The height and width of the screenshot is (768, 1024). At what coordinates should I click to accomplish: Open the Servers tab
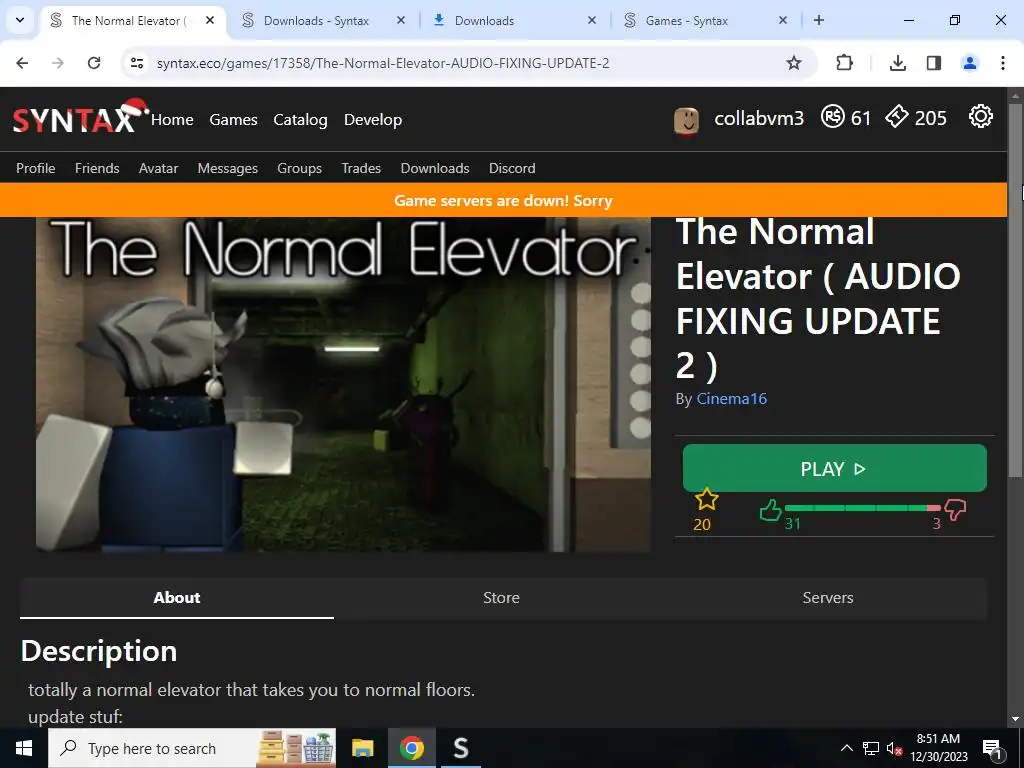tap(827, 598)
